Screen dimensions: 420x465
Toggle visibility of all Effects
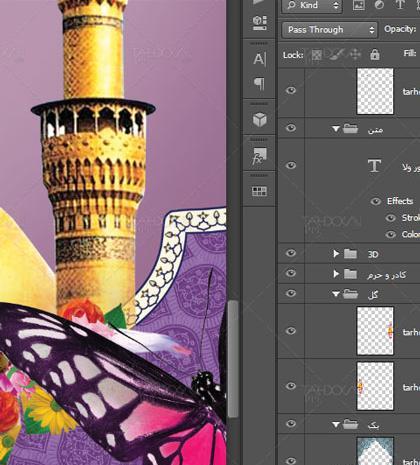click(x=376, y=201)
